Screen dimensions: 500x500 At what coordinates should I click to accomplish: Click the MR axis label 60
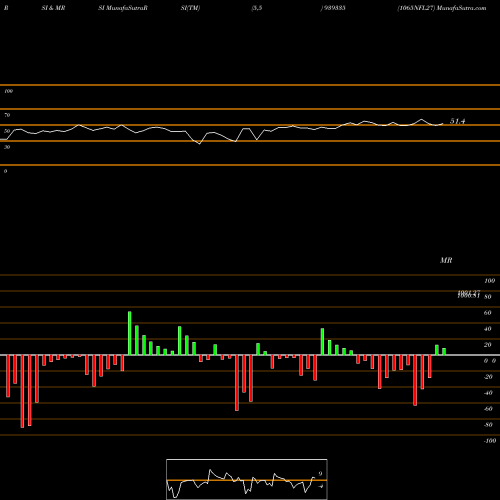(x=488, y=313)
